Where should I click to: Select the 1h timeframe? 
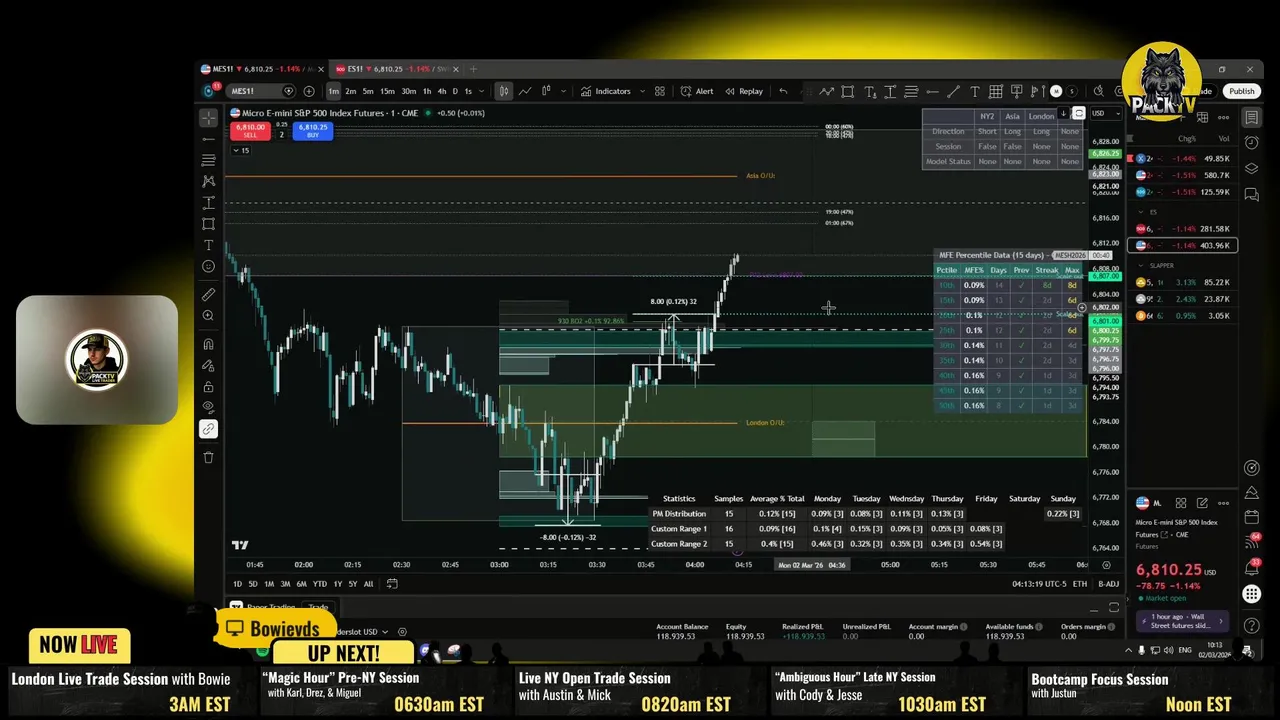(427, 91)
